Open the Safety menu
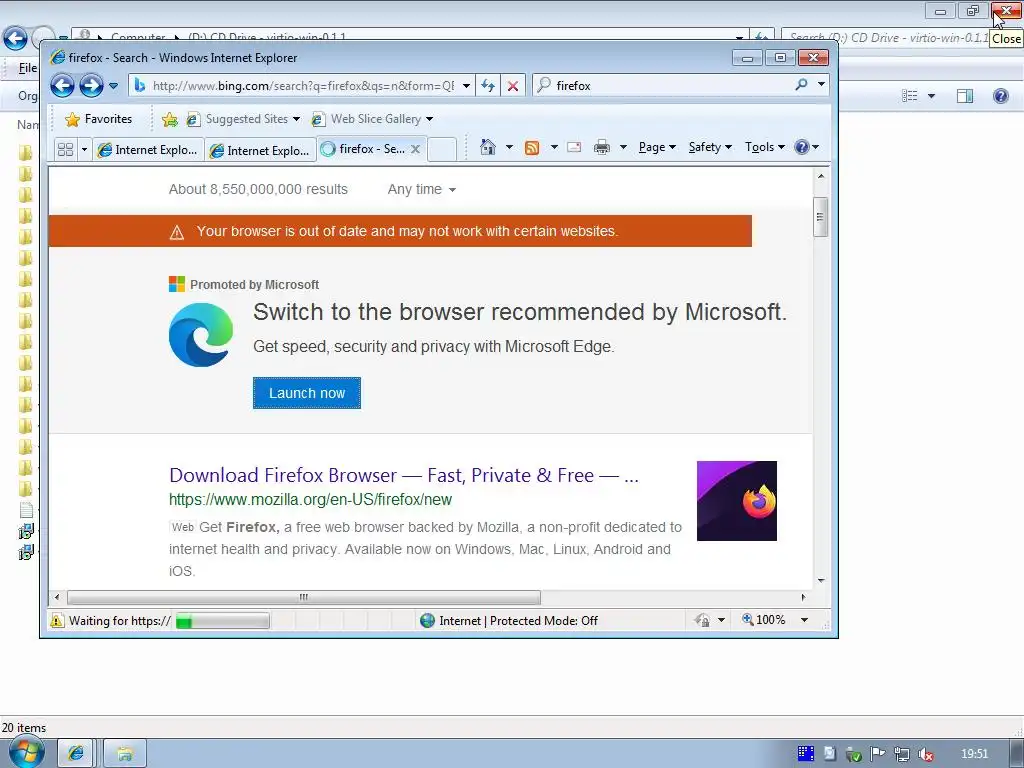 click(710, 147)
